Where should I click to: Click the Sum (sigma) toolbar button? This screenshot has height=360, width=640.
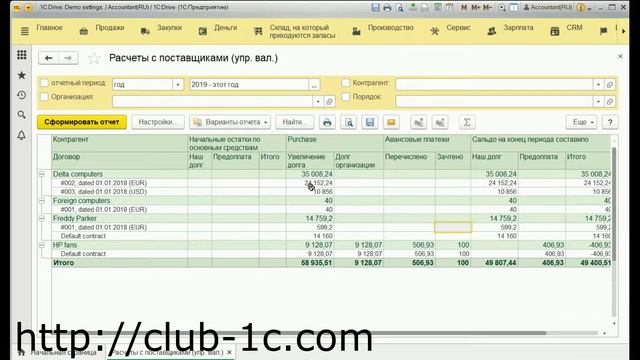click(467, 122)
